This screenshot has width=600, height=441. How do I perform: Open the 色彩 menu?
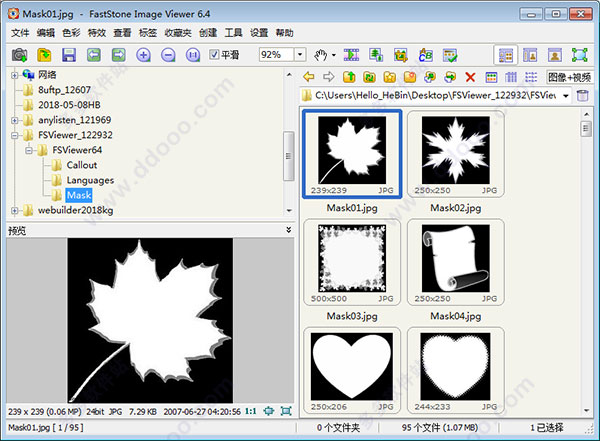coord(71,33)
